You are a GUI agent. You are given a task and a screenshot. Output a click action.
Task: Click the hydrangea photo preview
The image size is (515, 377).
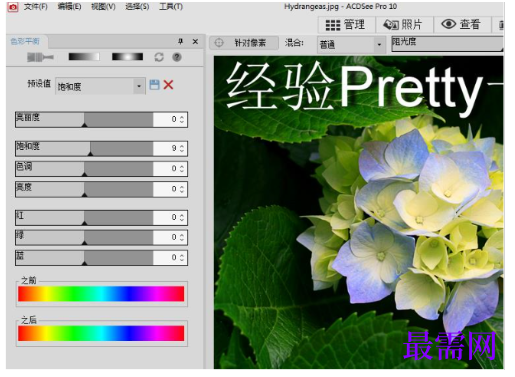tap(358, 212)
